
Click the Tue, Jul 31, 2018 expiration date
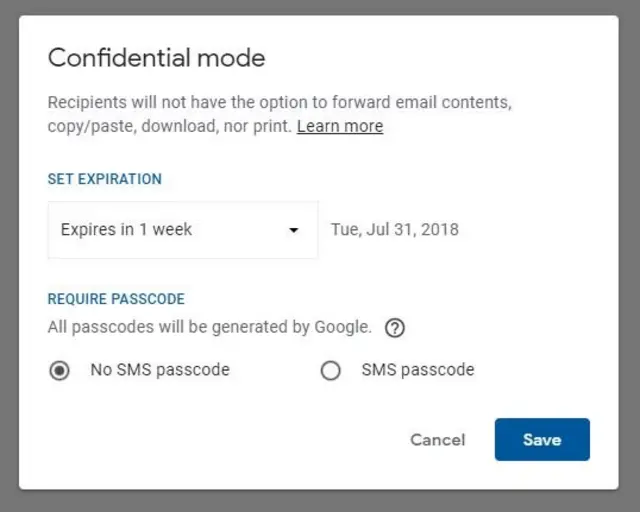point(395,230)
